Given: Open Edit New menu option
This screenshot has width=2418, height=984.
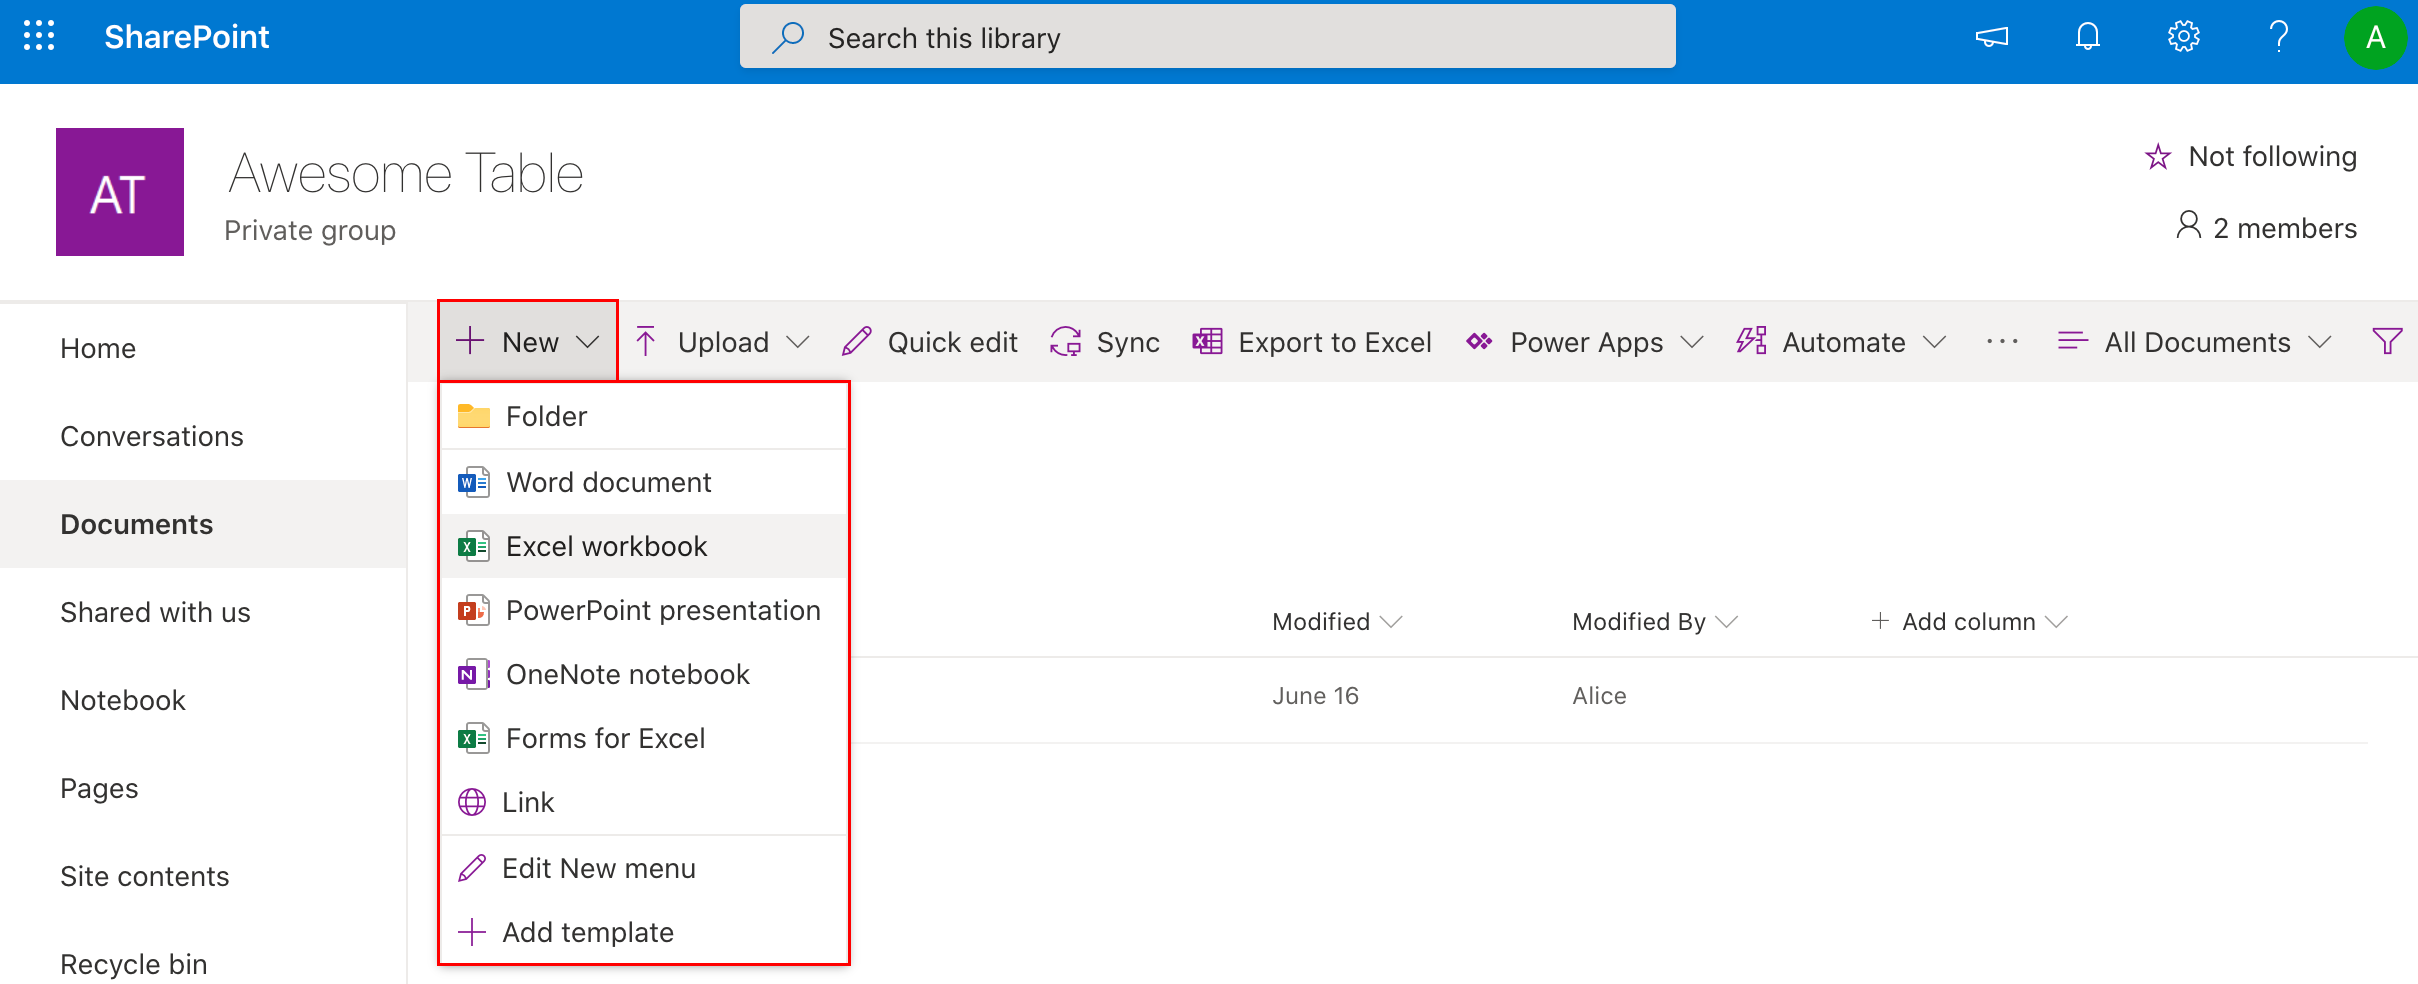Looking at the screenshot, I should tap(644, 868).
